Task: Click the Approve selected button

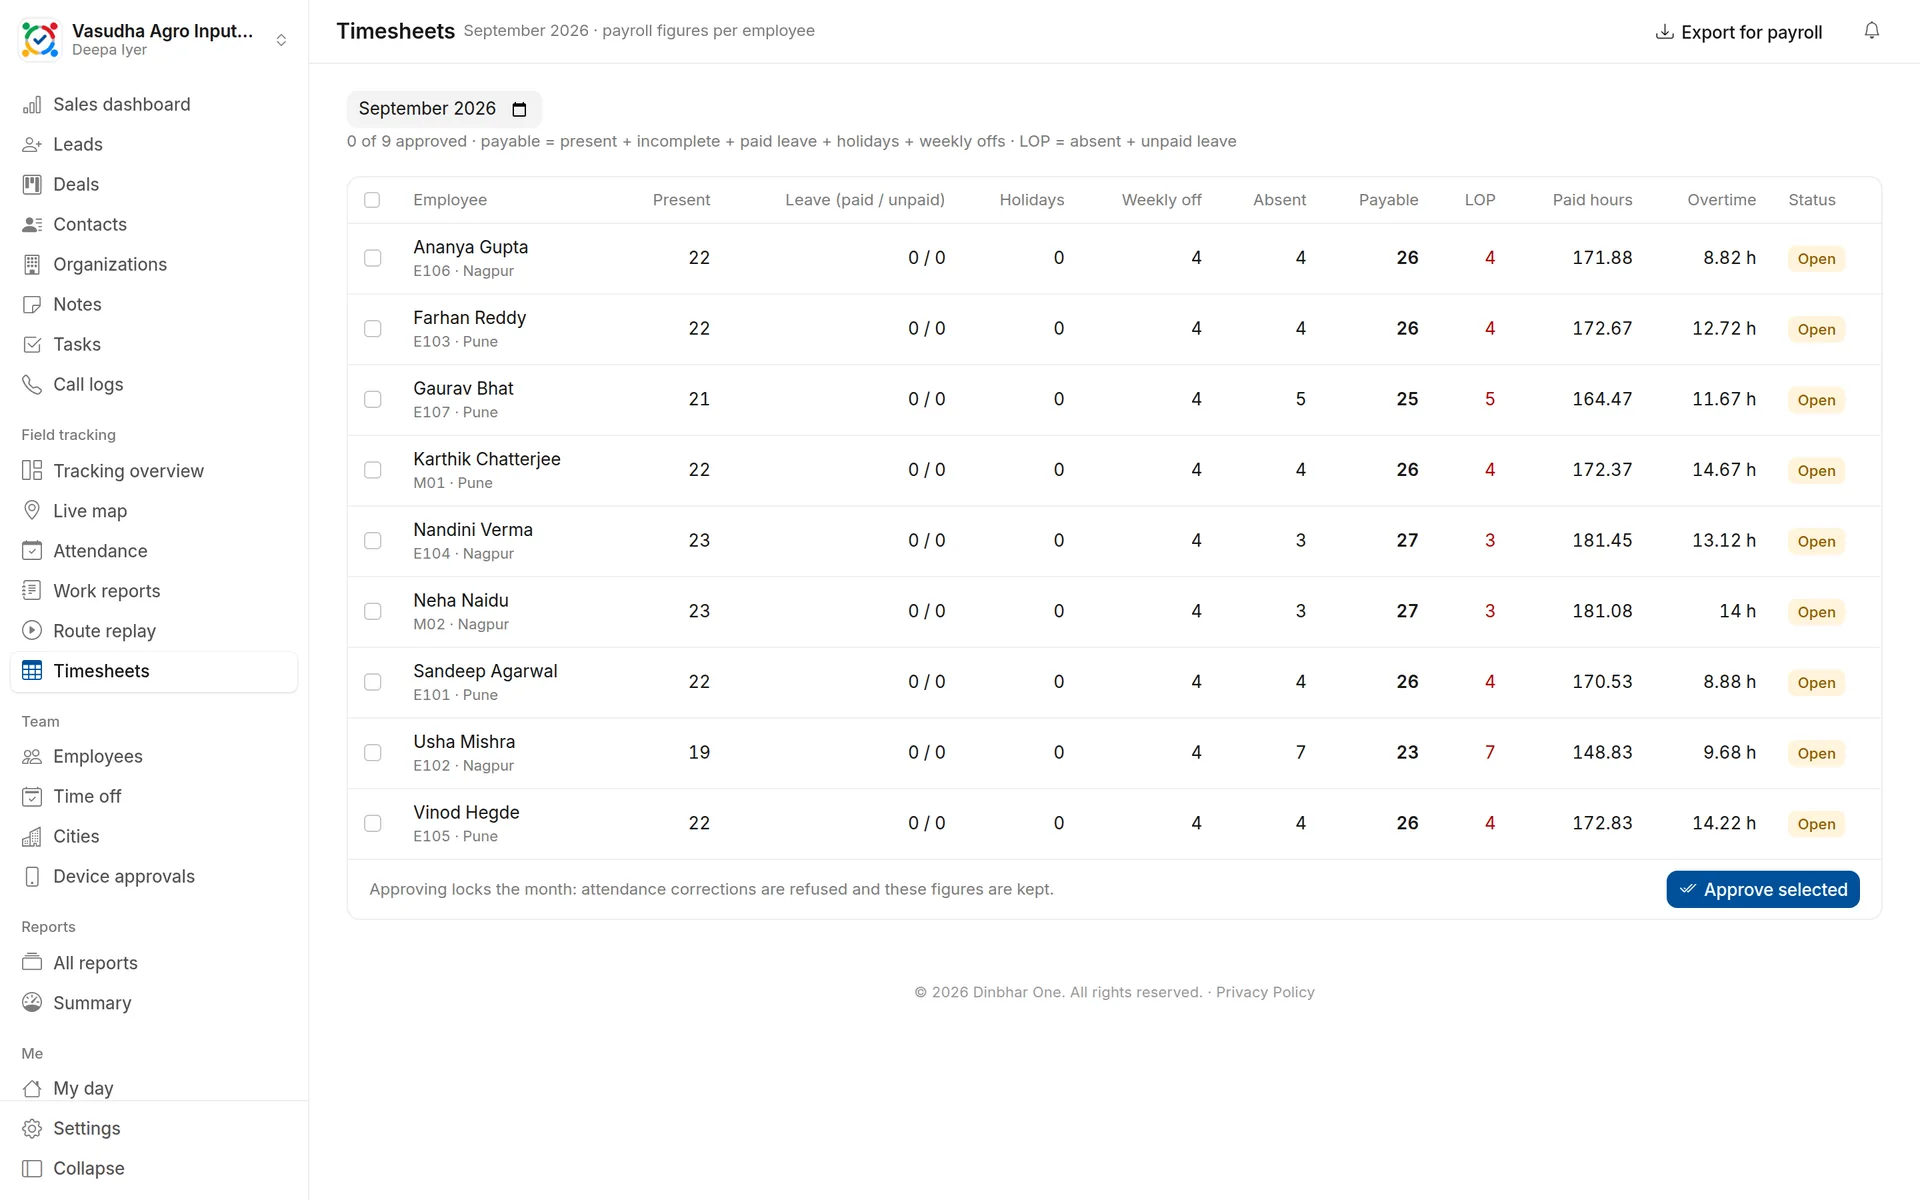Action: [x=1762, y=889]
